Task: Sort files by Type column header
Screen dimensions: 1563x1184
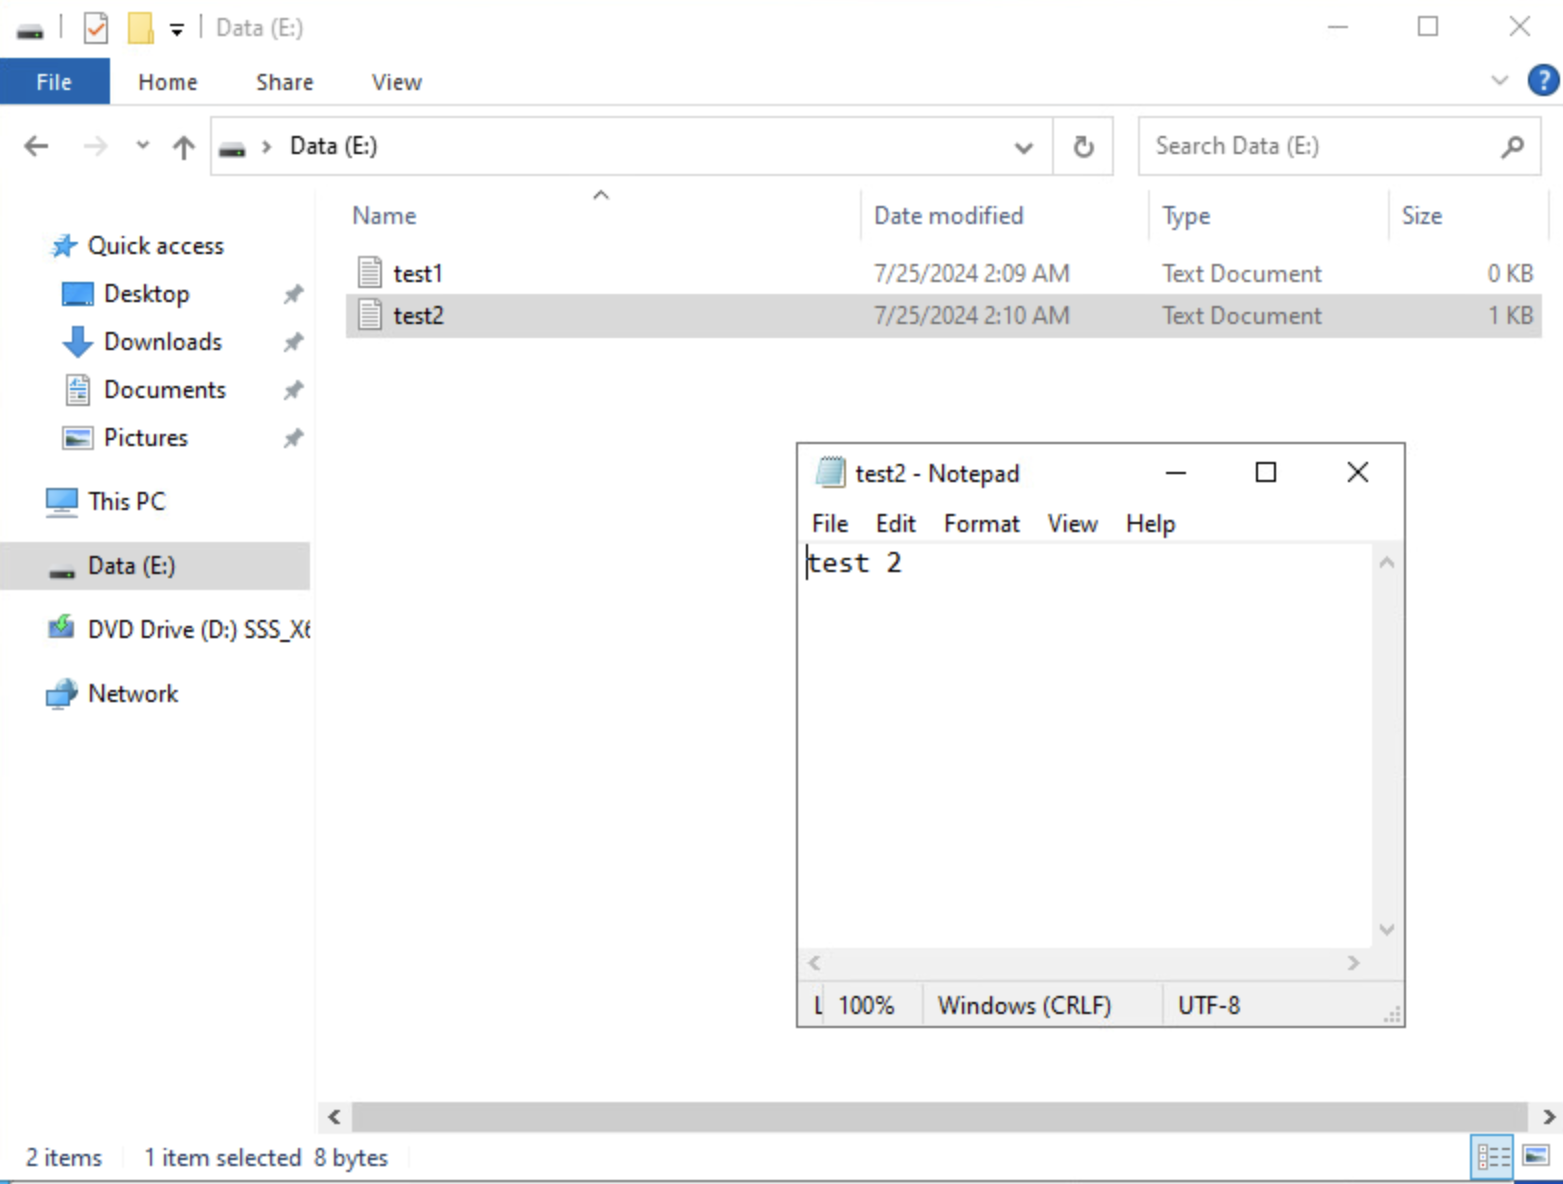Action: tap(1186, 215)
